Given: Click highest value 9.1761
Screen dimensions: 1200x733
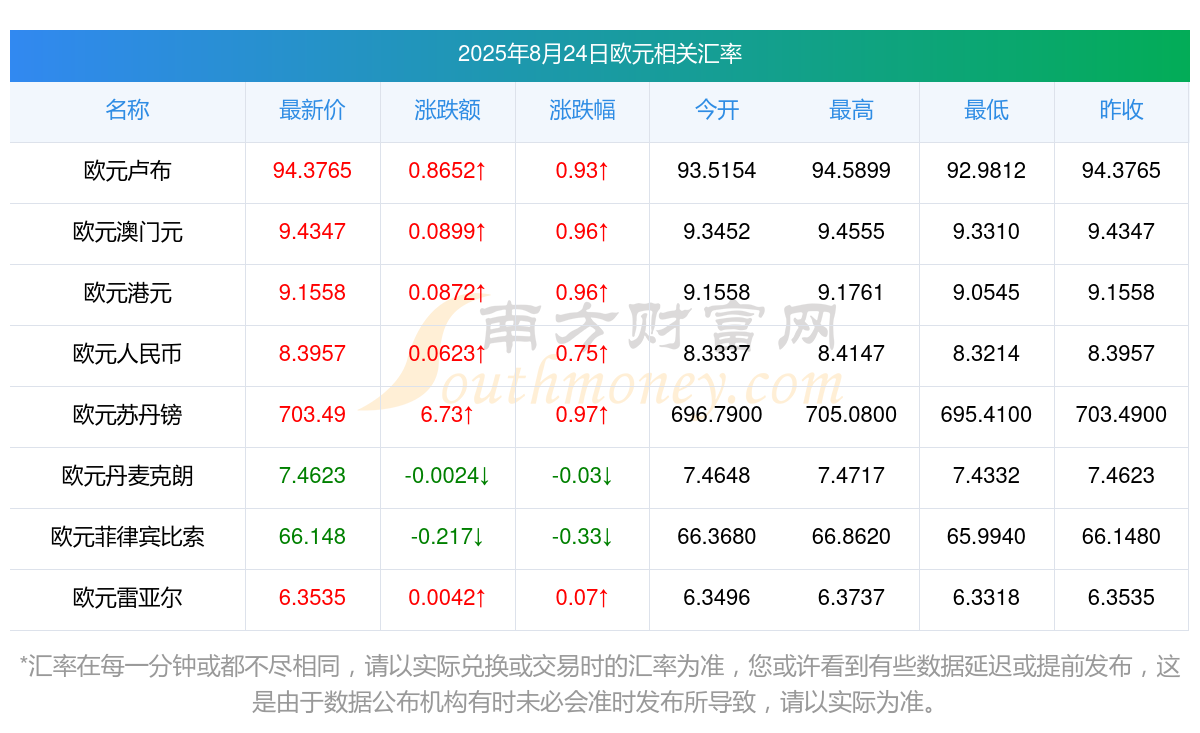Looking at the screenshot, I should point(851,293).
